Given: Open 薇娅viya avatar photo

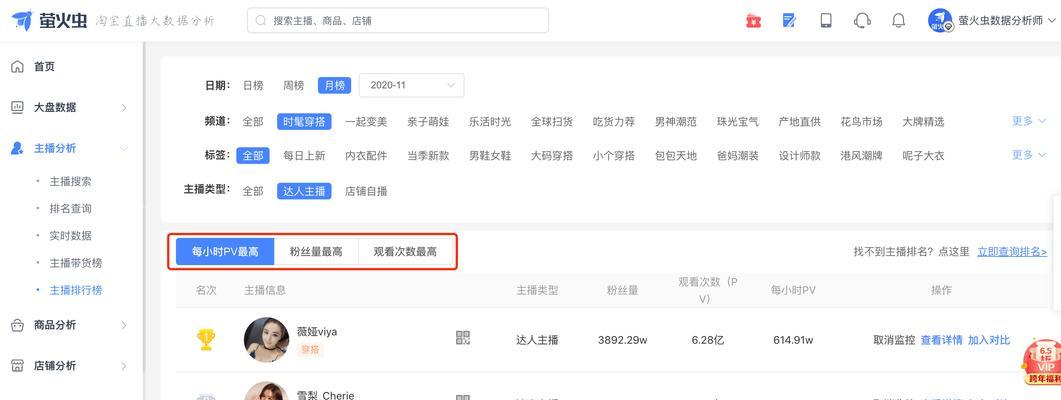Looking at the screenshot, I should click(266, 340).
